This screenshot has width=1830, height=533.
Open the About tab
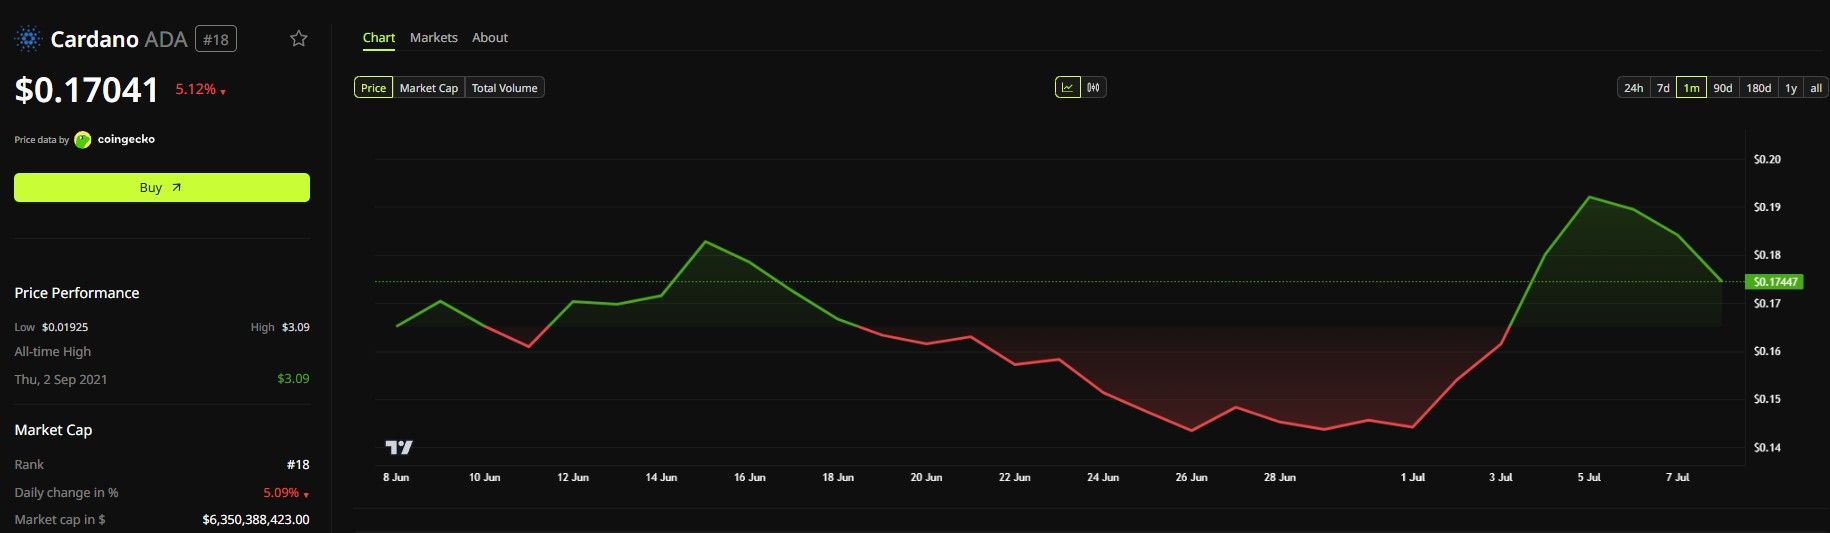[x=490, y=38]
